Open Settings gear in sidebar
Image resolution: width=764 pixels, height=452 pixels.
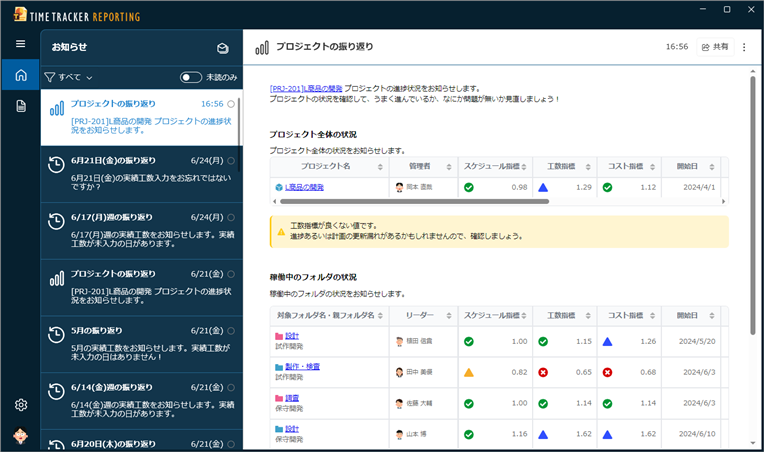[x=20, y=405]
